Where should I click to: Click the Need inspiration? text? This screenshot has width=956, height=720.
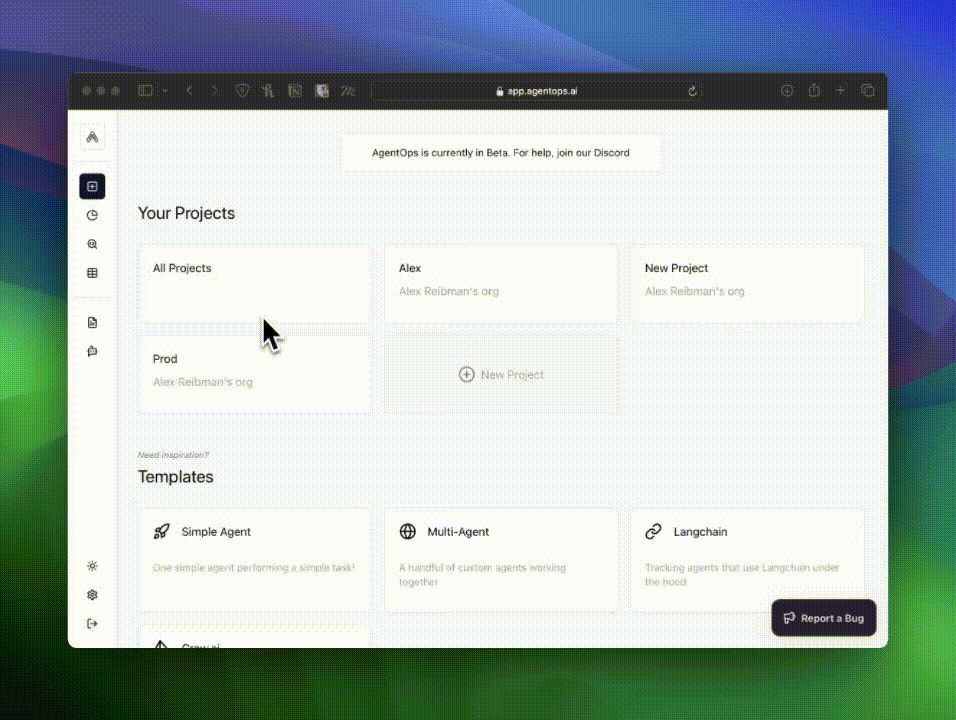[x=173, y=455]
